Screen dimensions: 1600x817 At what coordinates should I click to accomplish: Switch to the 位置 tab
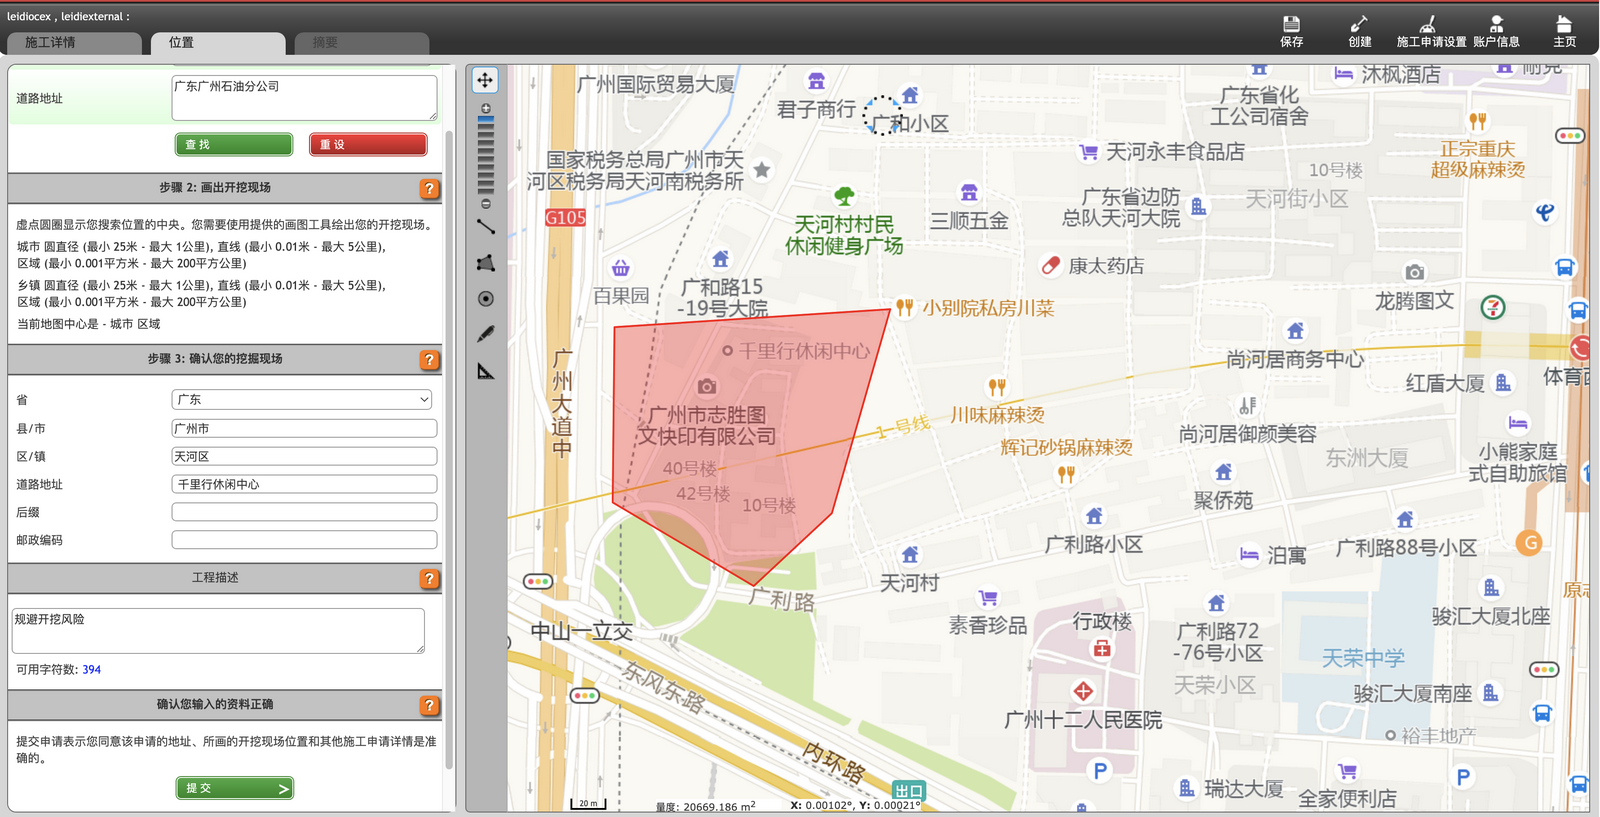[x=218, y=43]
